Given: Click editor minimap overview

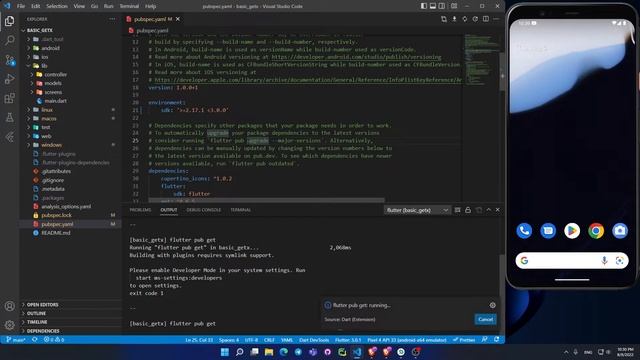Looking at the screenshot, I should [481, 61].
